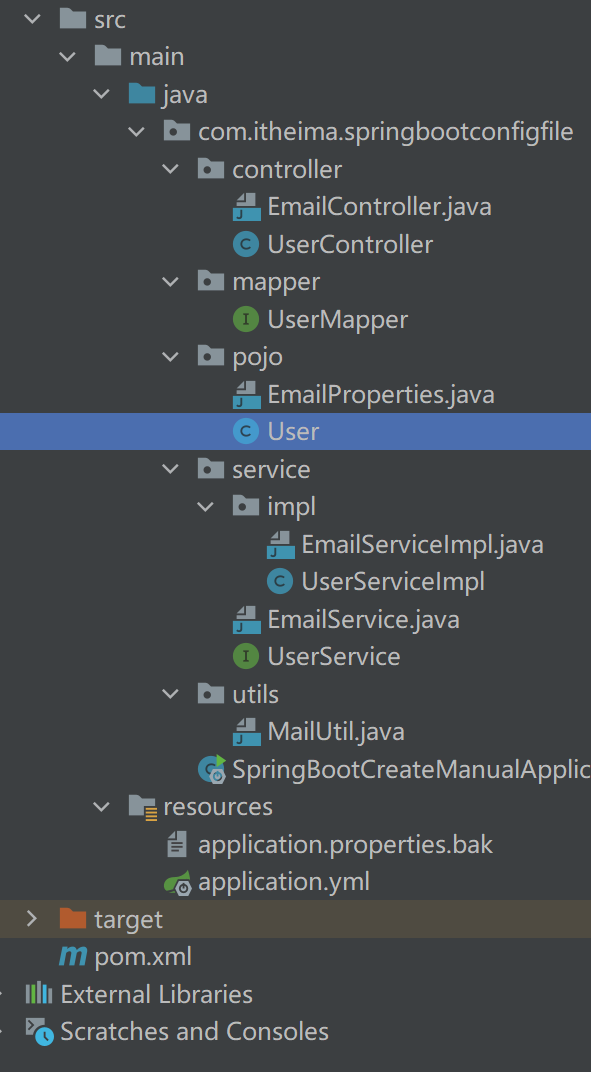
Task: Collapse the resources folder
Action: pos(101,807)
